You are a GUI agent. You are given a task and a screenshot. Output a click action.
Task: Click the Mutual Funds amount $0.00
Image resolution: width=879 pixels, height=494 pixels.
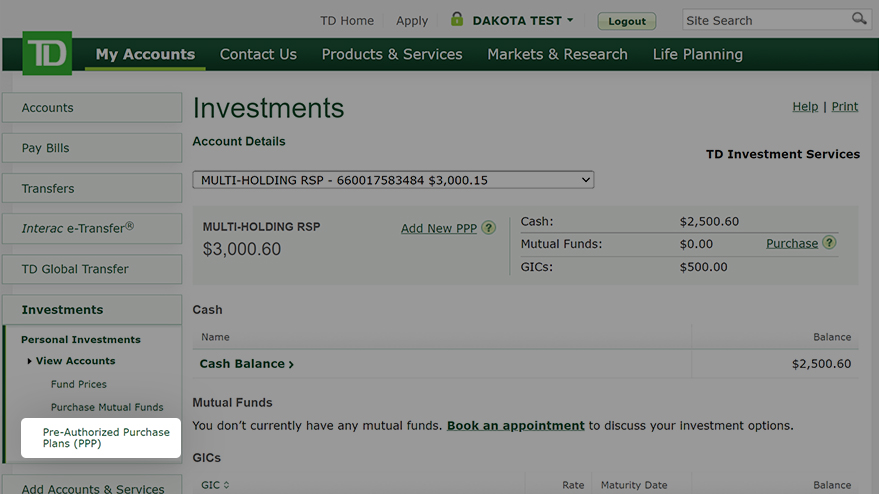696,244
